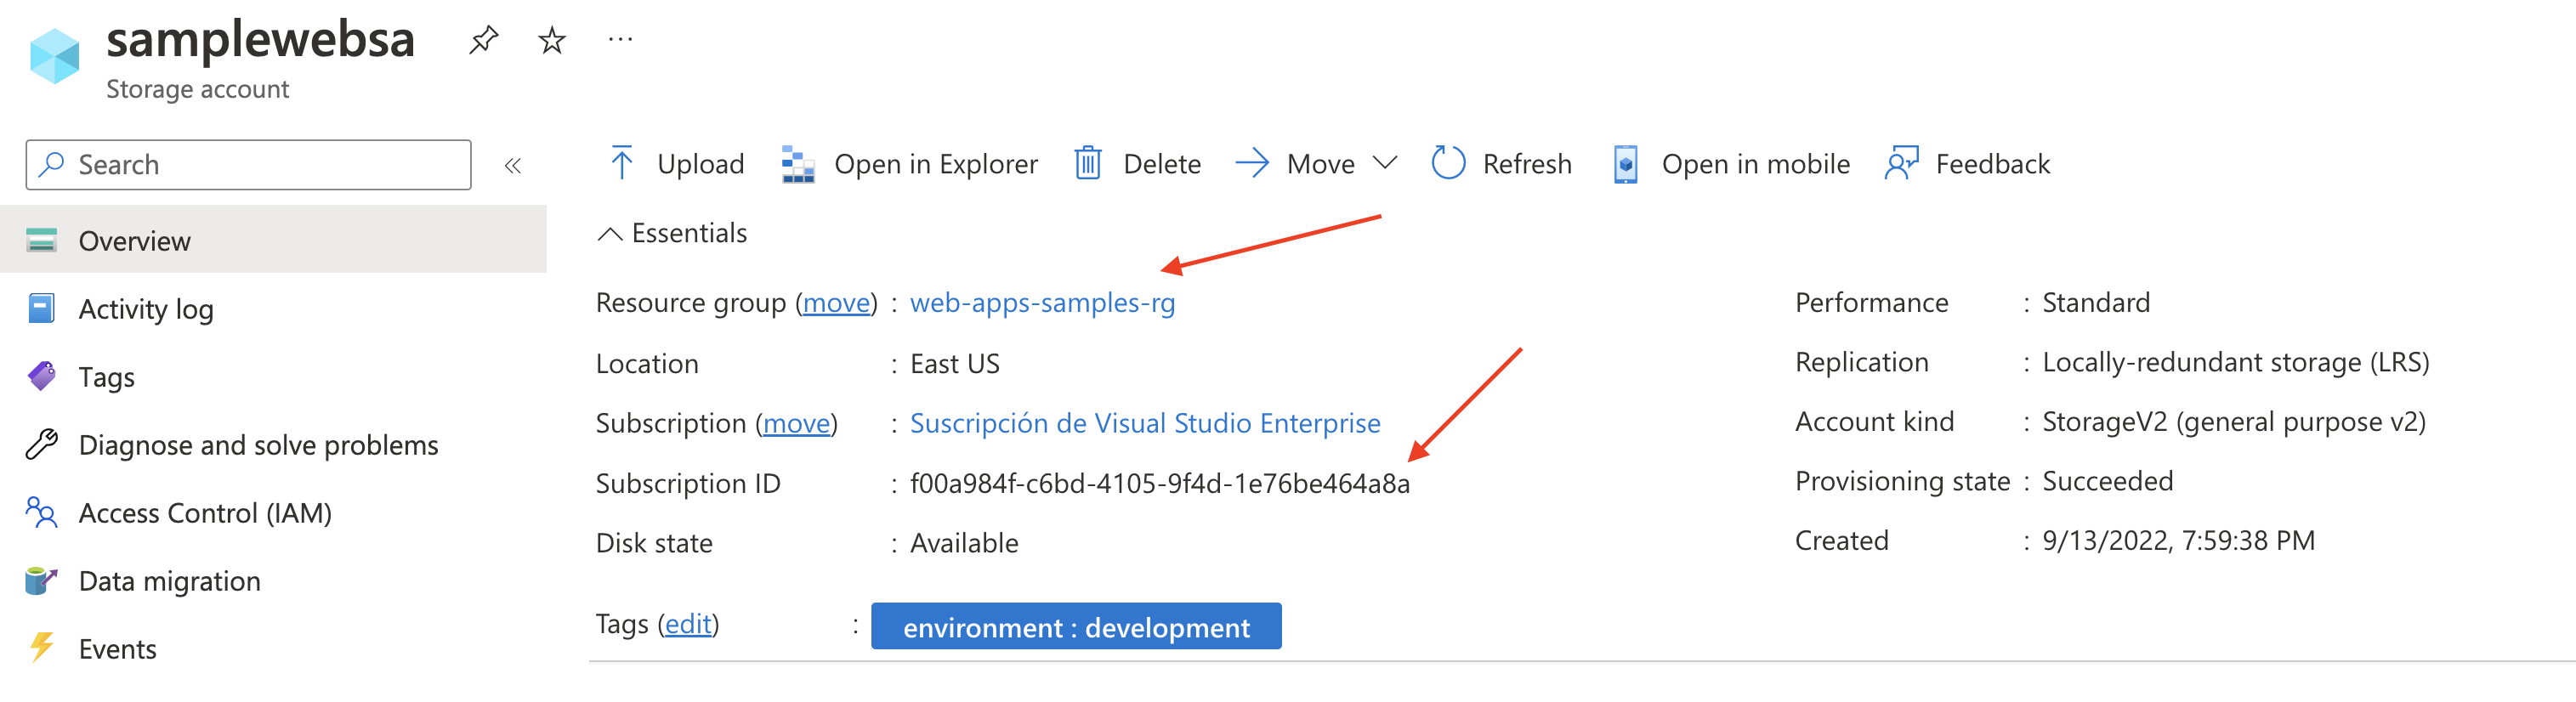Click the purple Tags icon

41,376
